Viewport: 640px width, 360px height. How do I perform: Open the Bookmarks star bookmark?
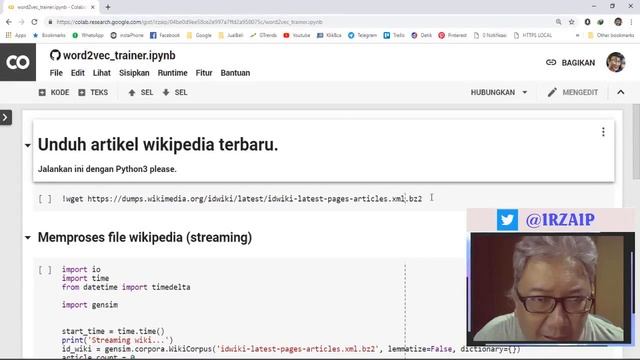tap(49, 36)
